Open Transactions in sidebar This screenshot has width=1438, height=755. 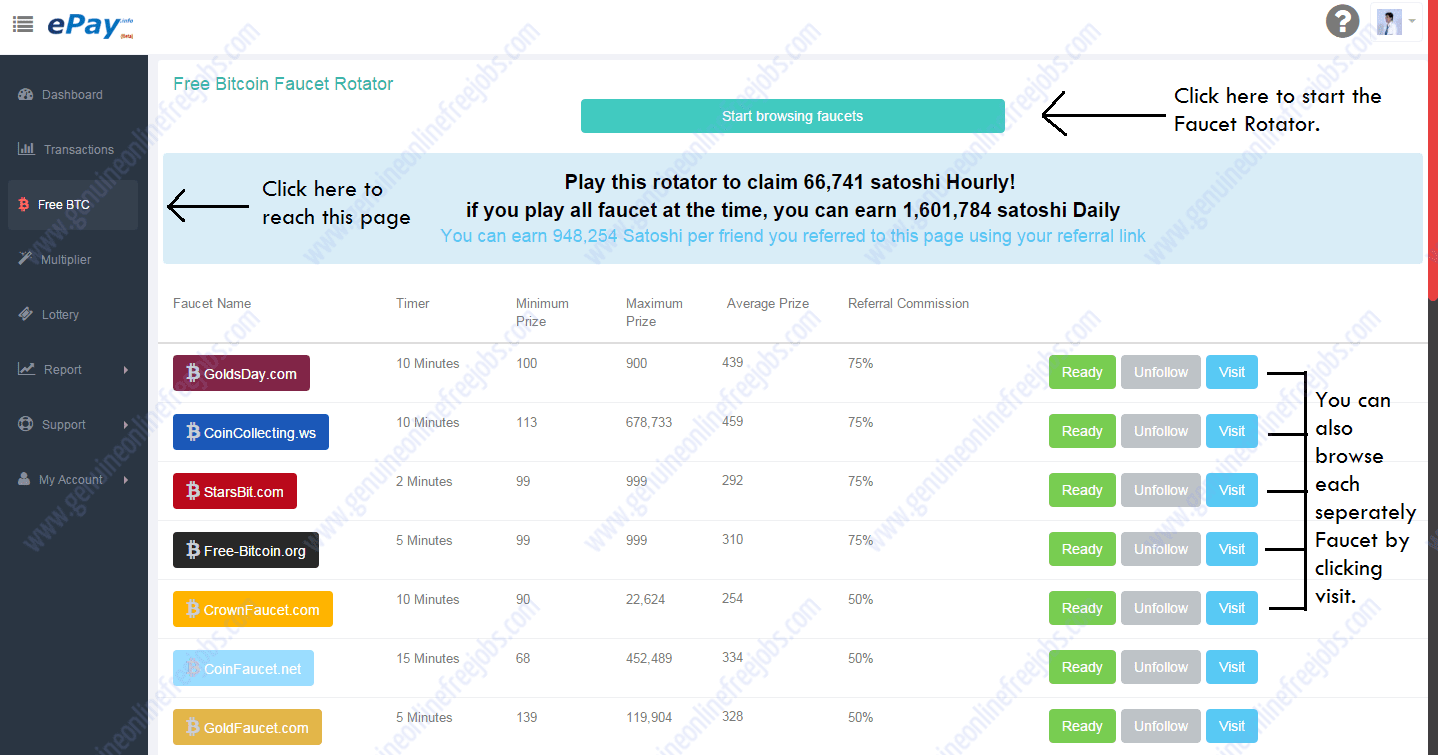point(73,150)
